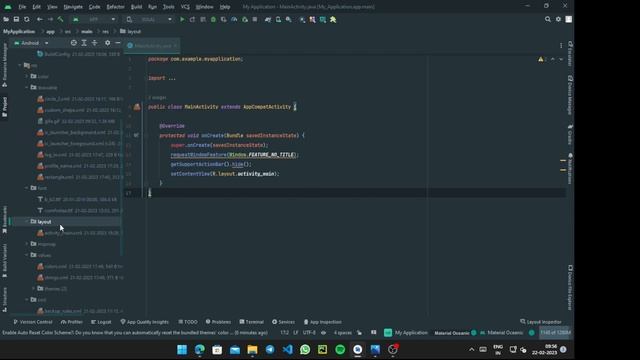Click the Make Project hammer icon
640x360 pixels.
60,19
